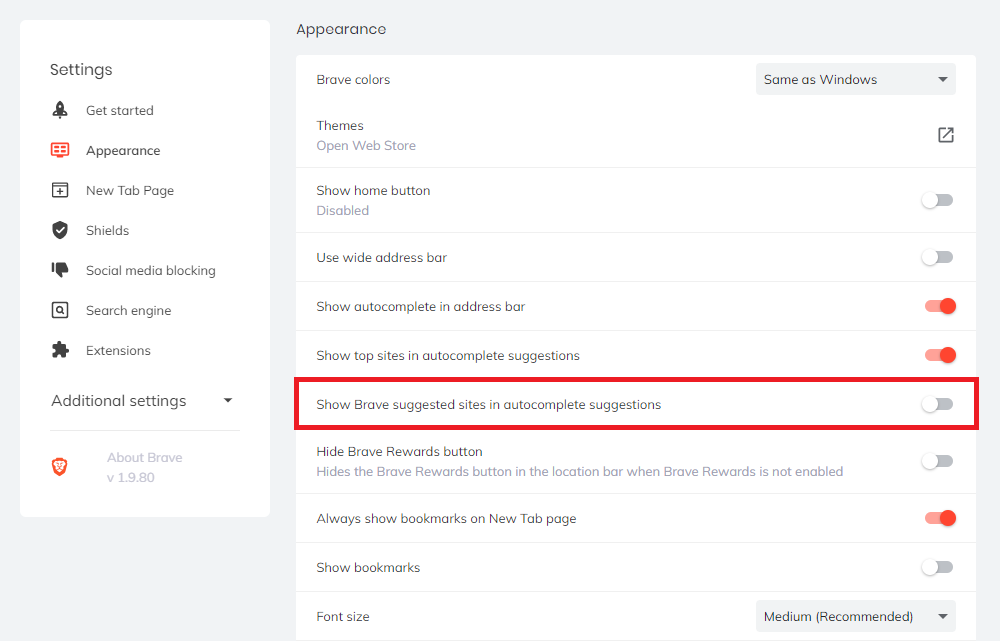Open Shields settings section
1000x641 pixels.
click(107, 230)
